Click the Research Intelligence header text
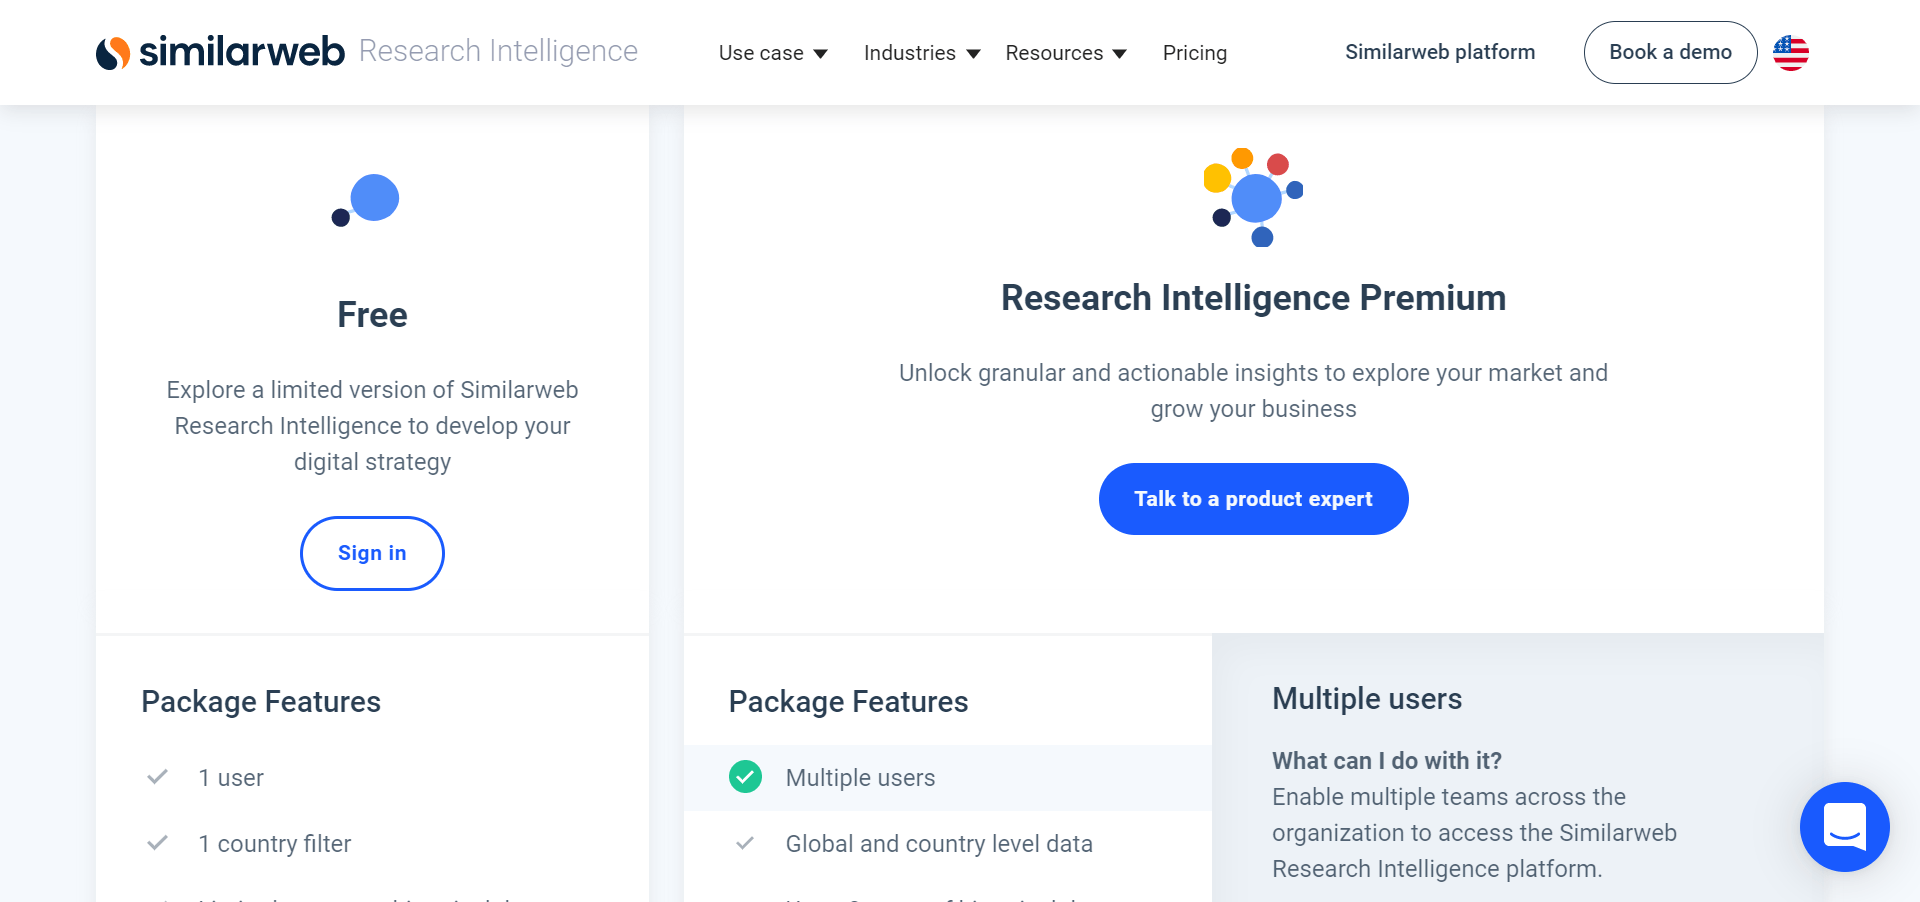The height and width of the screenshot is (902, 1920). tap(499, 50)
